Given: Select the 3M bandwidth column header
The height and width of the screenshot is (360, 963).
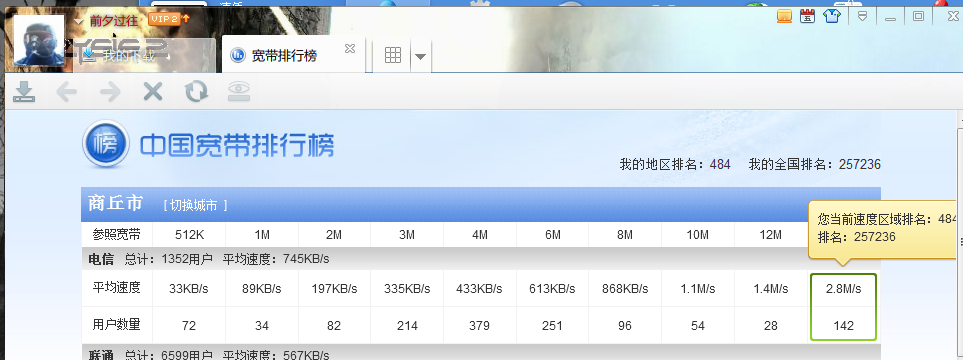Looking at the screenshot, I should tap(407, 235).
